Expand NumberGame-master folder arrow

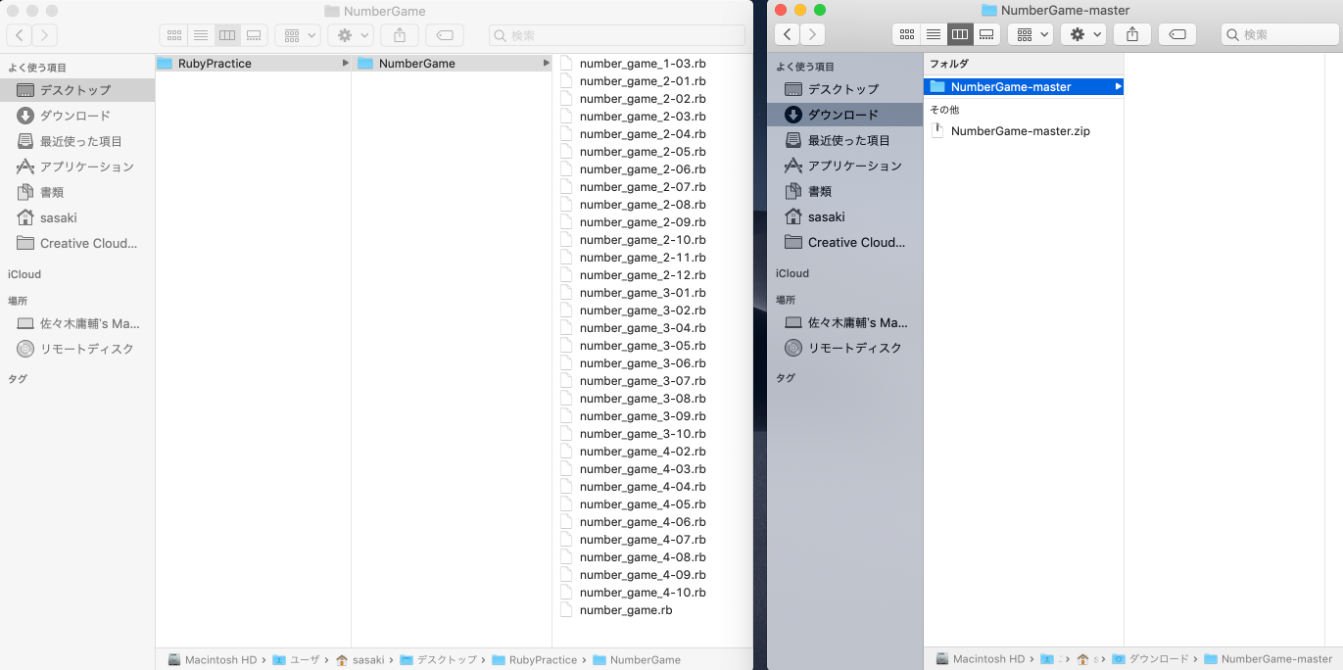click(1118, 87)
